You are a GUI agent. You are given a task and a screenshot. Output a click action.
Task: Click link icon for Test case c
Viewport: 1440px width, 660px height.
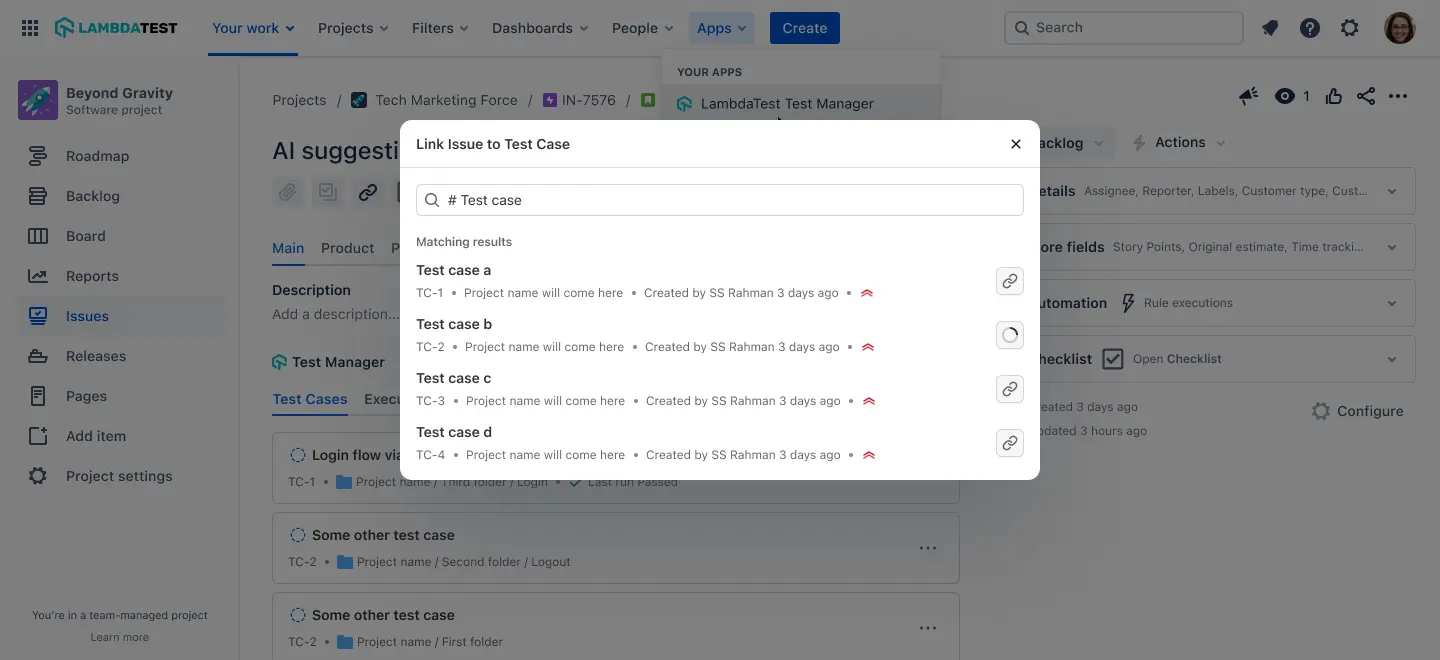(x=1010, y=389)
